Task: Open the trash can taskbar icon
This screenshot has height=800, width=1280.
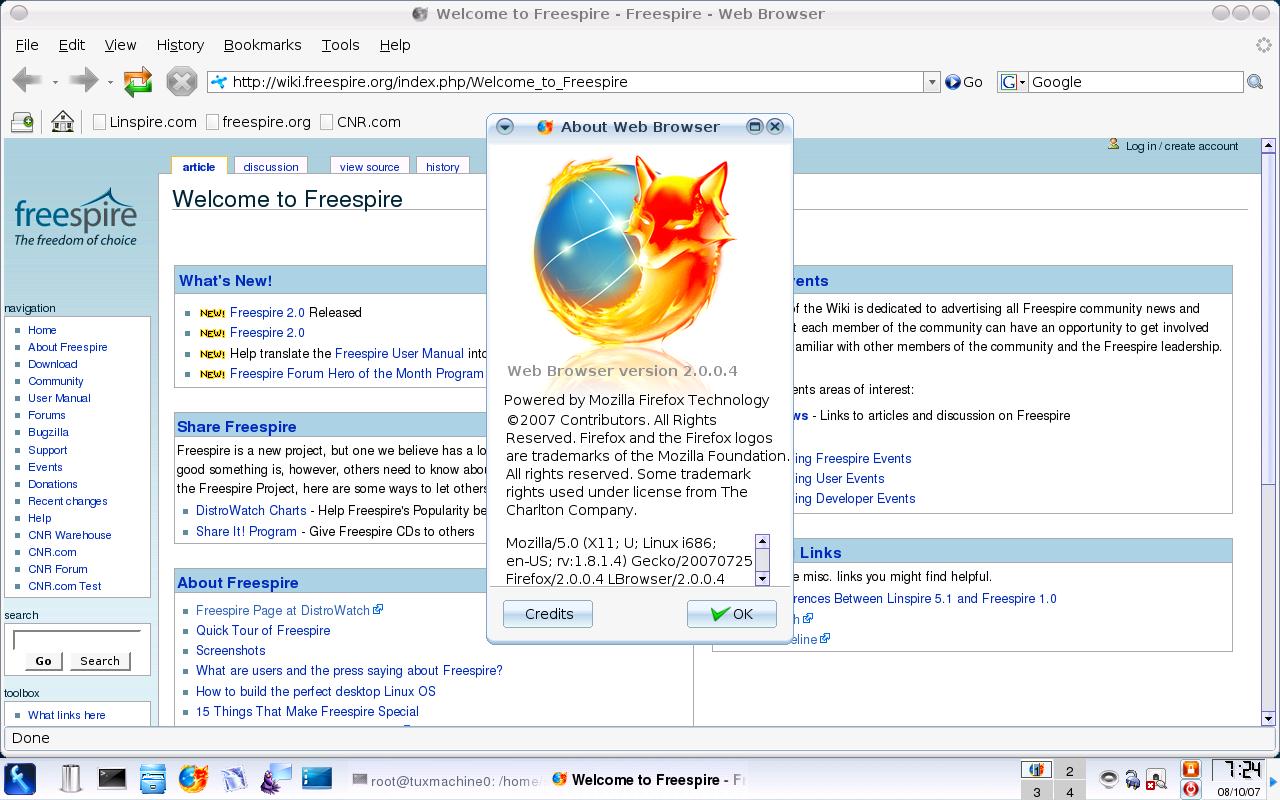Action: coord(70,778)
